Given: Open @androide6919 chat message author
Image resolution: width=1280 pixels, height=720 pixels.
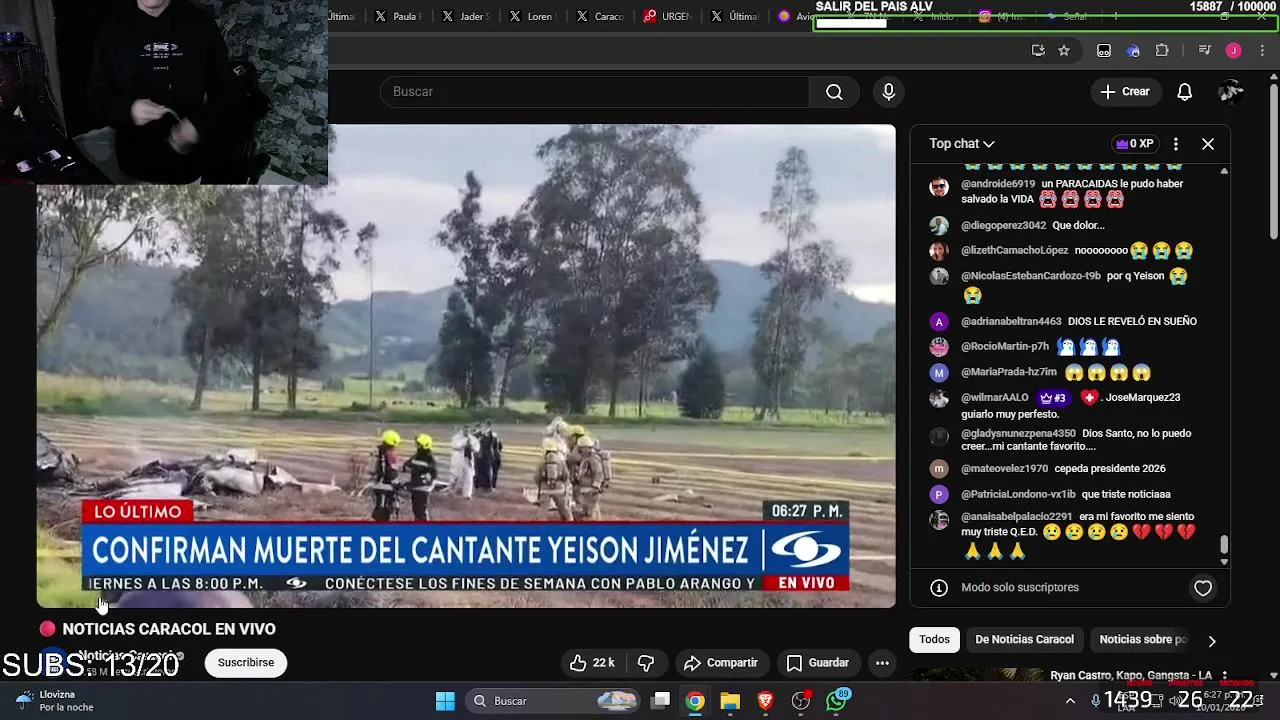Looking at the screenshot, I should (x=998, y=184).
